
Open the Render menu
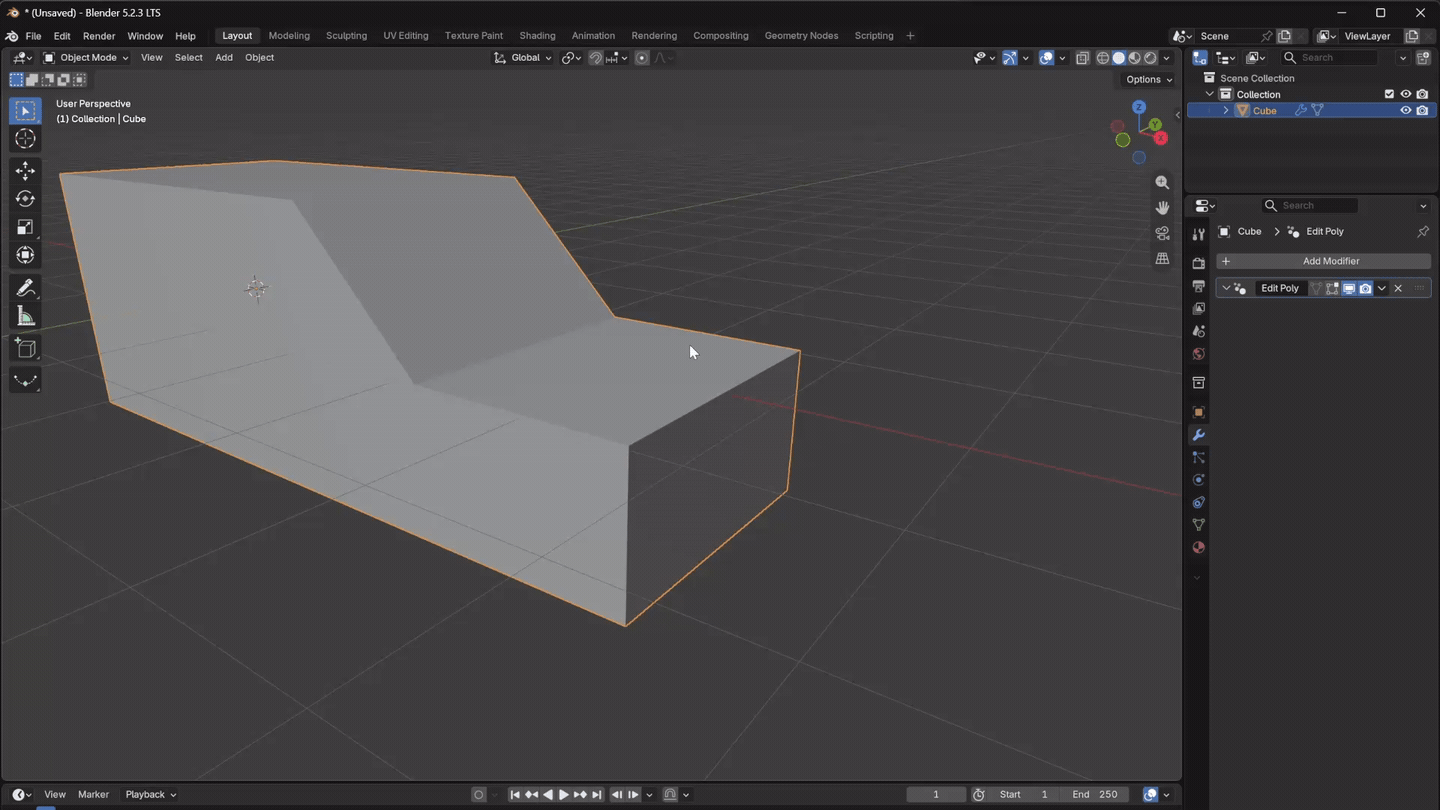click(99, 36)
